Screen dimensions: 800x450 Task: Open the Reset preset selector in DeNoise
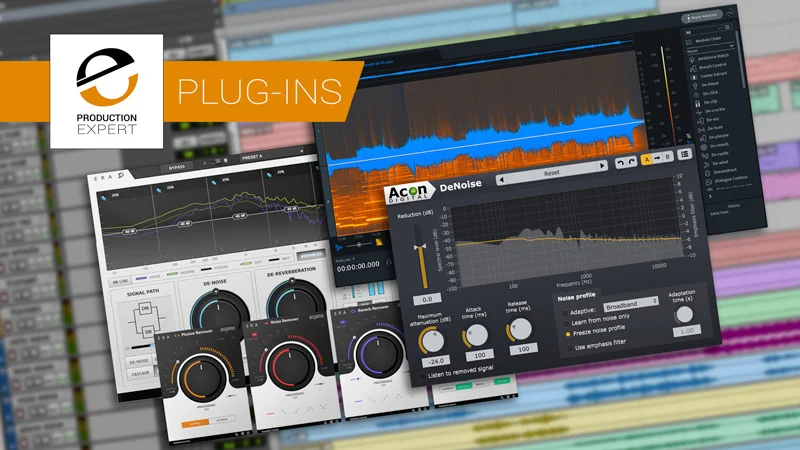(552, 173)
